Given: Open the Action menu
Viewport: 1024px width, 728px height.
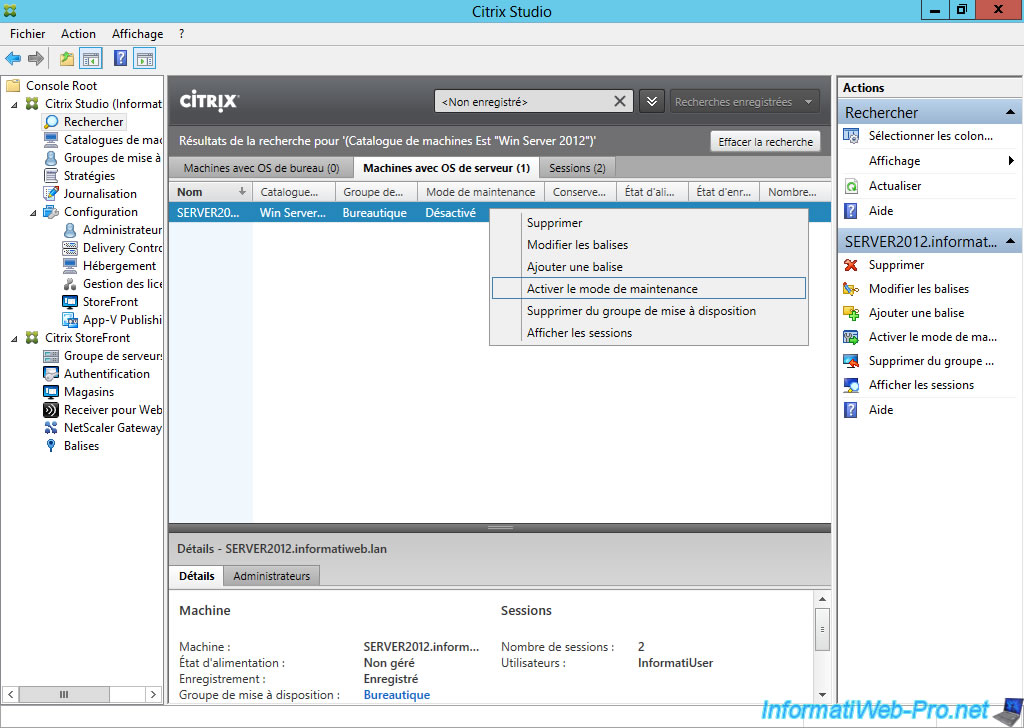Looking at the screenshot, I should tap(78, 34).
